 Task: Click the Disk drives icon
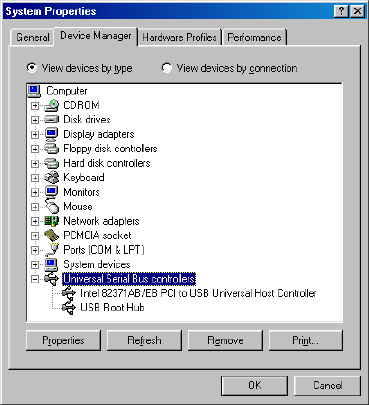click(52, 120)
